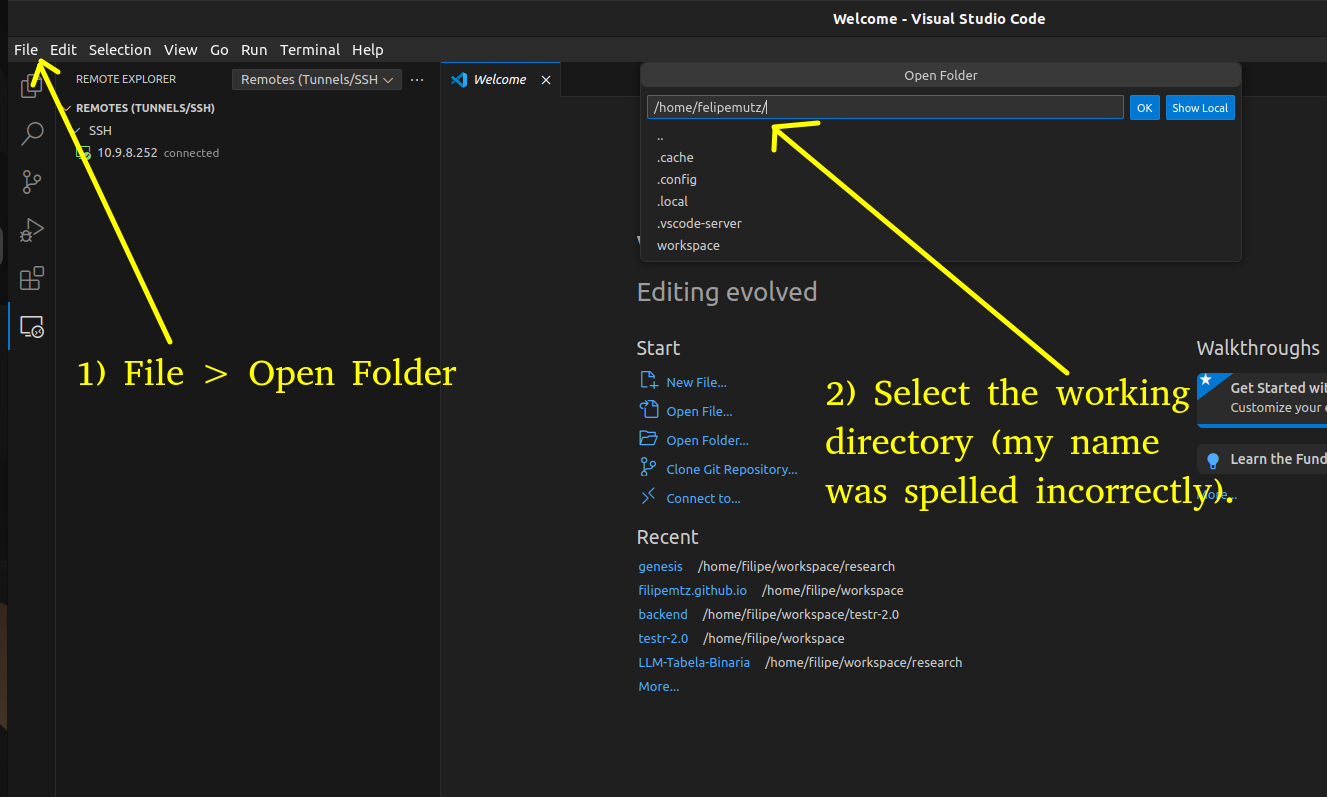Open the recent genesis project
Image resolution: width=1327 pixels, height=797 pixels.
(661, 566)
